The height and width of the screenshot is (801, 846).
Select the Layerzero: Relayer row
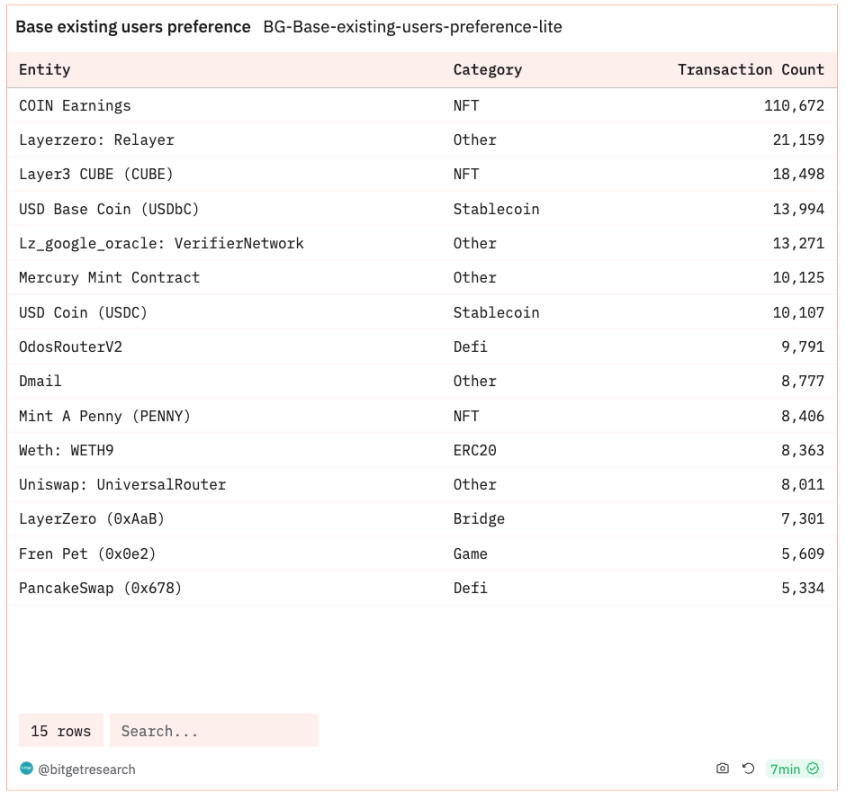422,140
